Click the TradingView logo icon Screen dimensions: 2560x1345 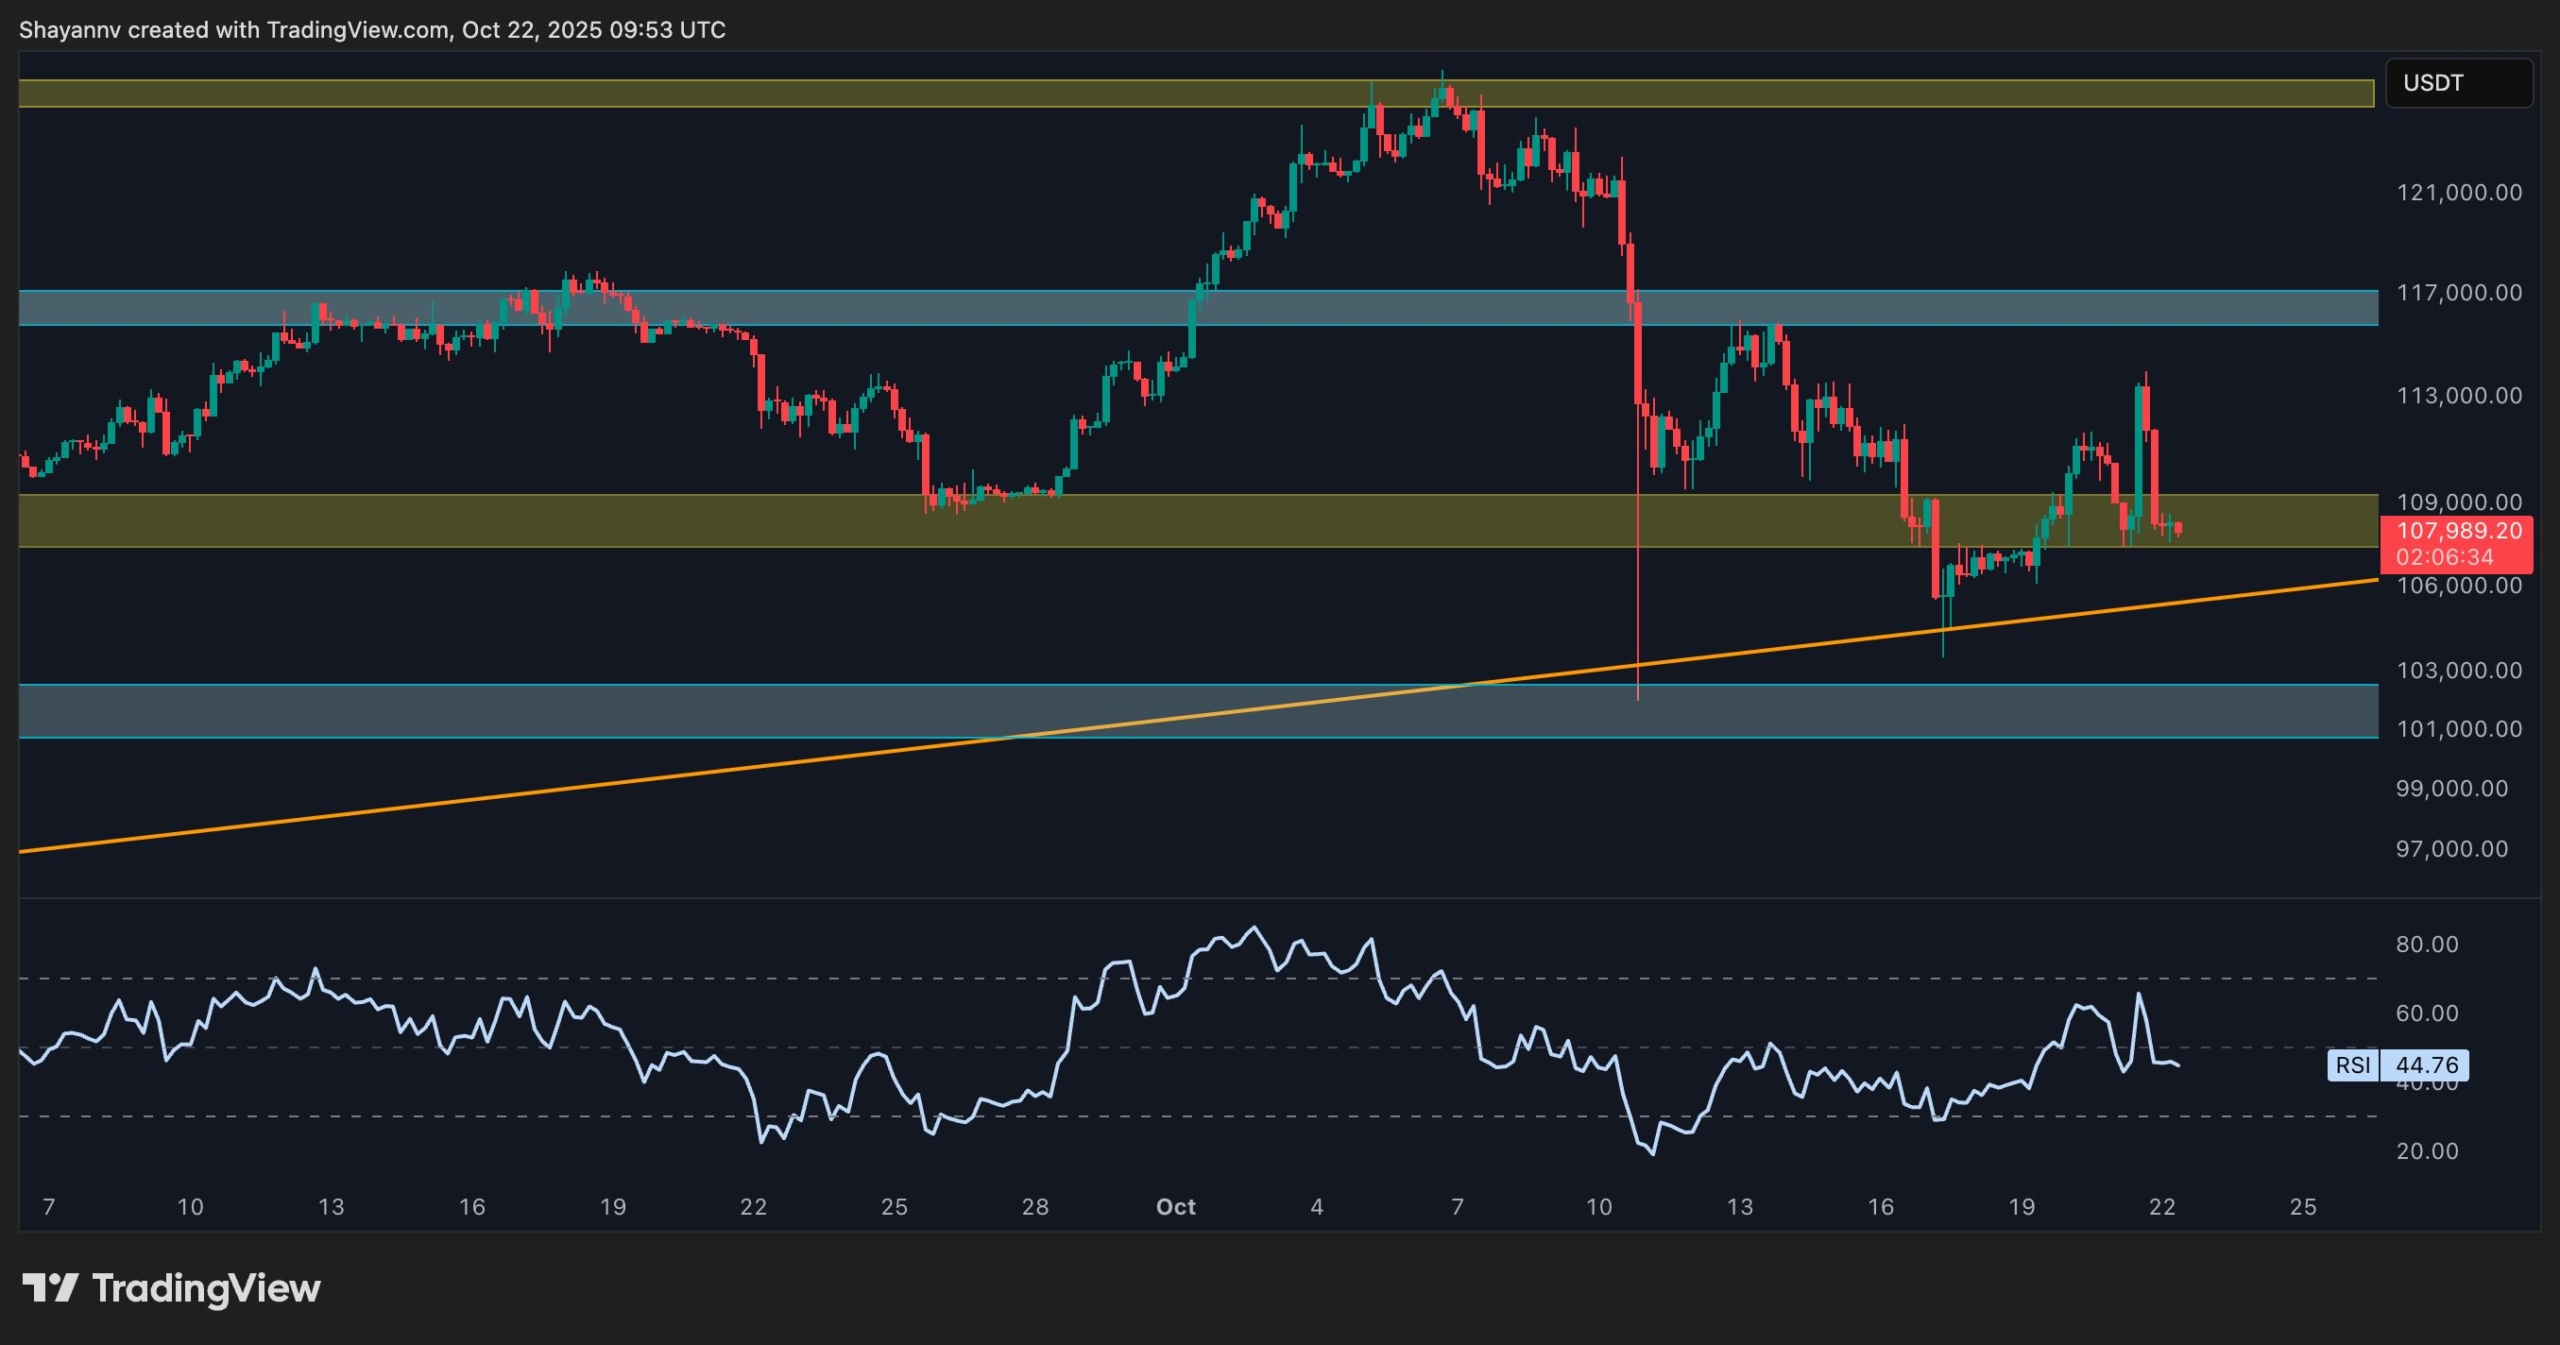[50, 1287]
